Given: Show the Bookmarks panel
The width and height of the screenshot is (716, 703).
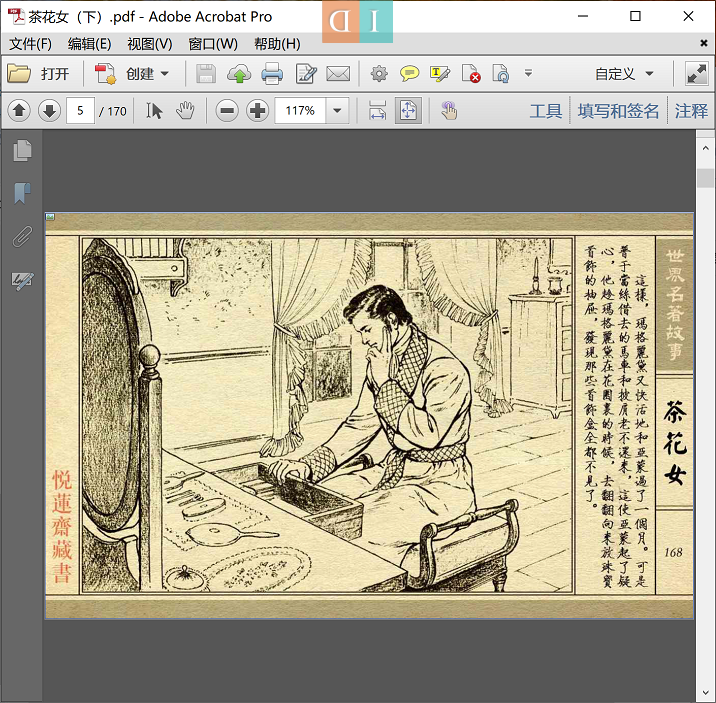Looking at the screenshot, I should [22, 193].
